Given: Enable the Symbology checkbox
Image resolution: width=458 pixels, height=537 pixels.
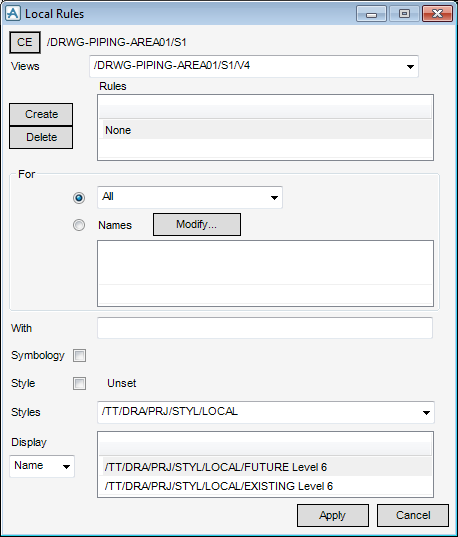Looking at the screenshot, I should (x=79, y=355).
